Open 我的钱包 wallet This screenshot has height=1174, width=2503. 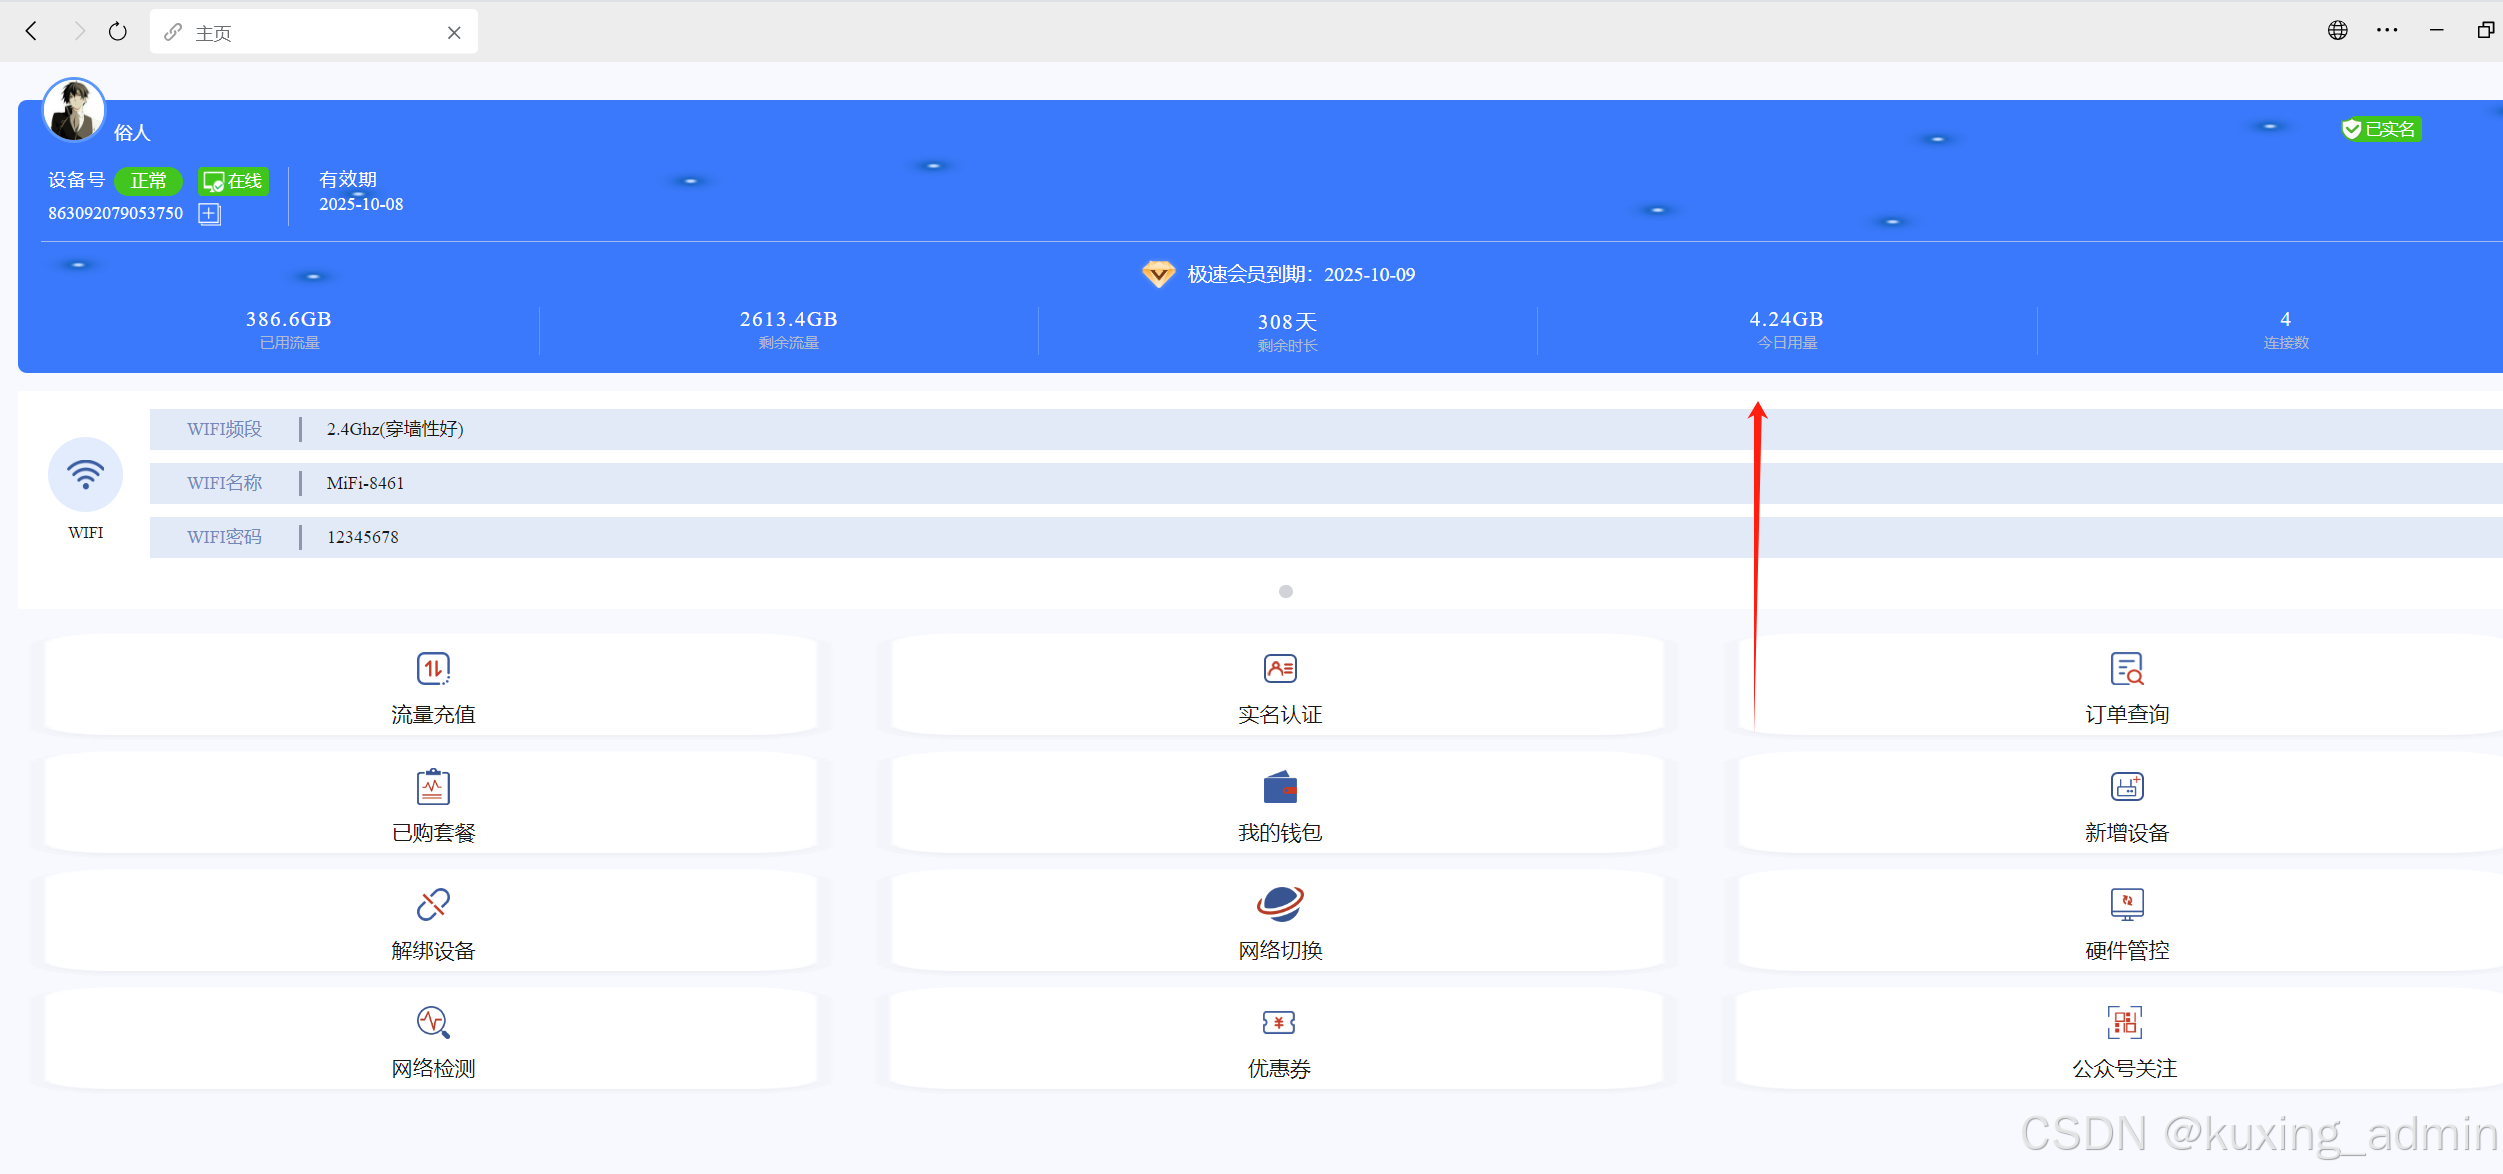tap(1279, 787)
